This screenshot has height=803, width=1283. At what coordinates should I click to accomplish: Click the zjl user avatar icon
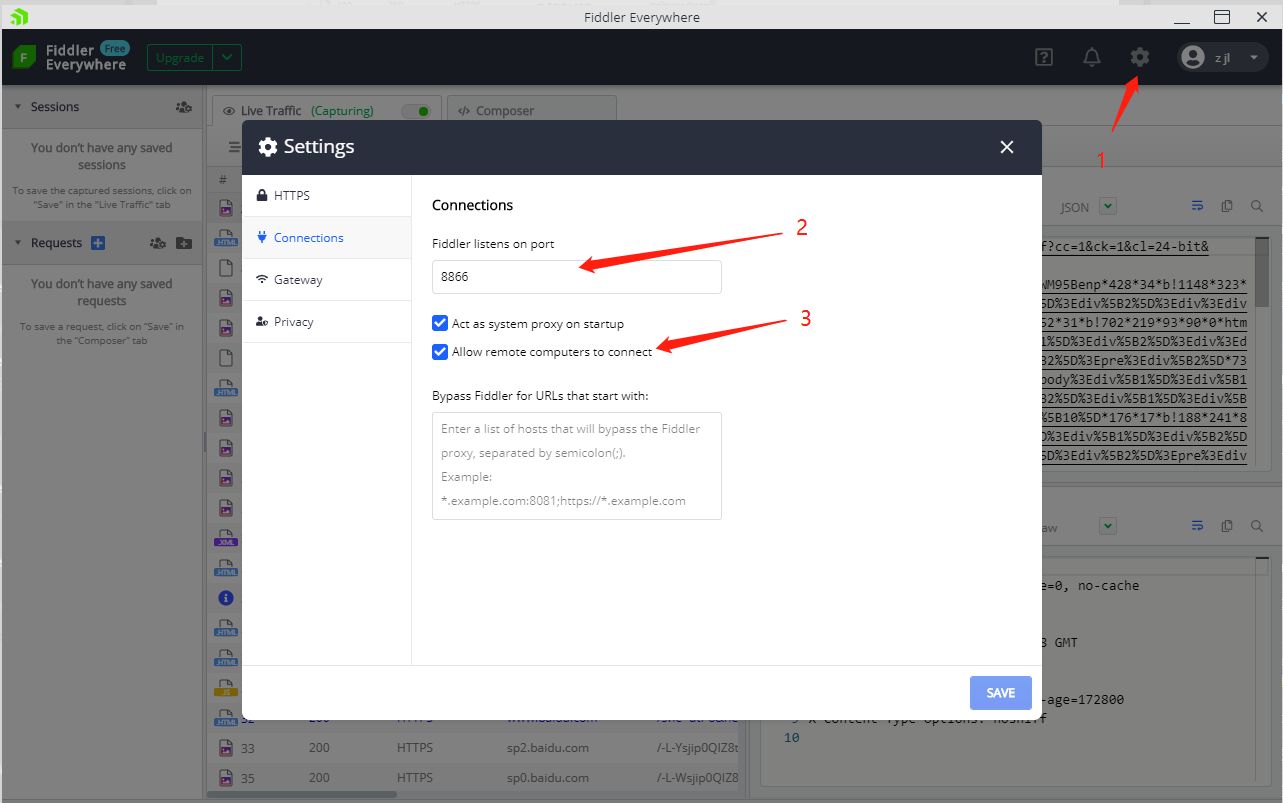1192,57
